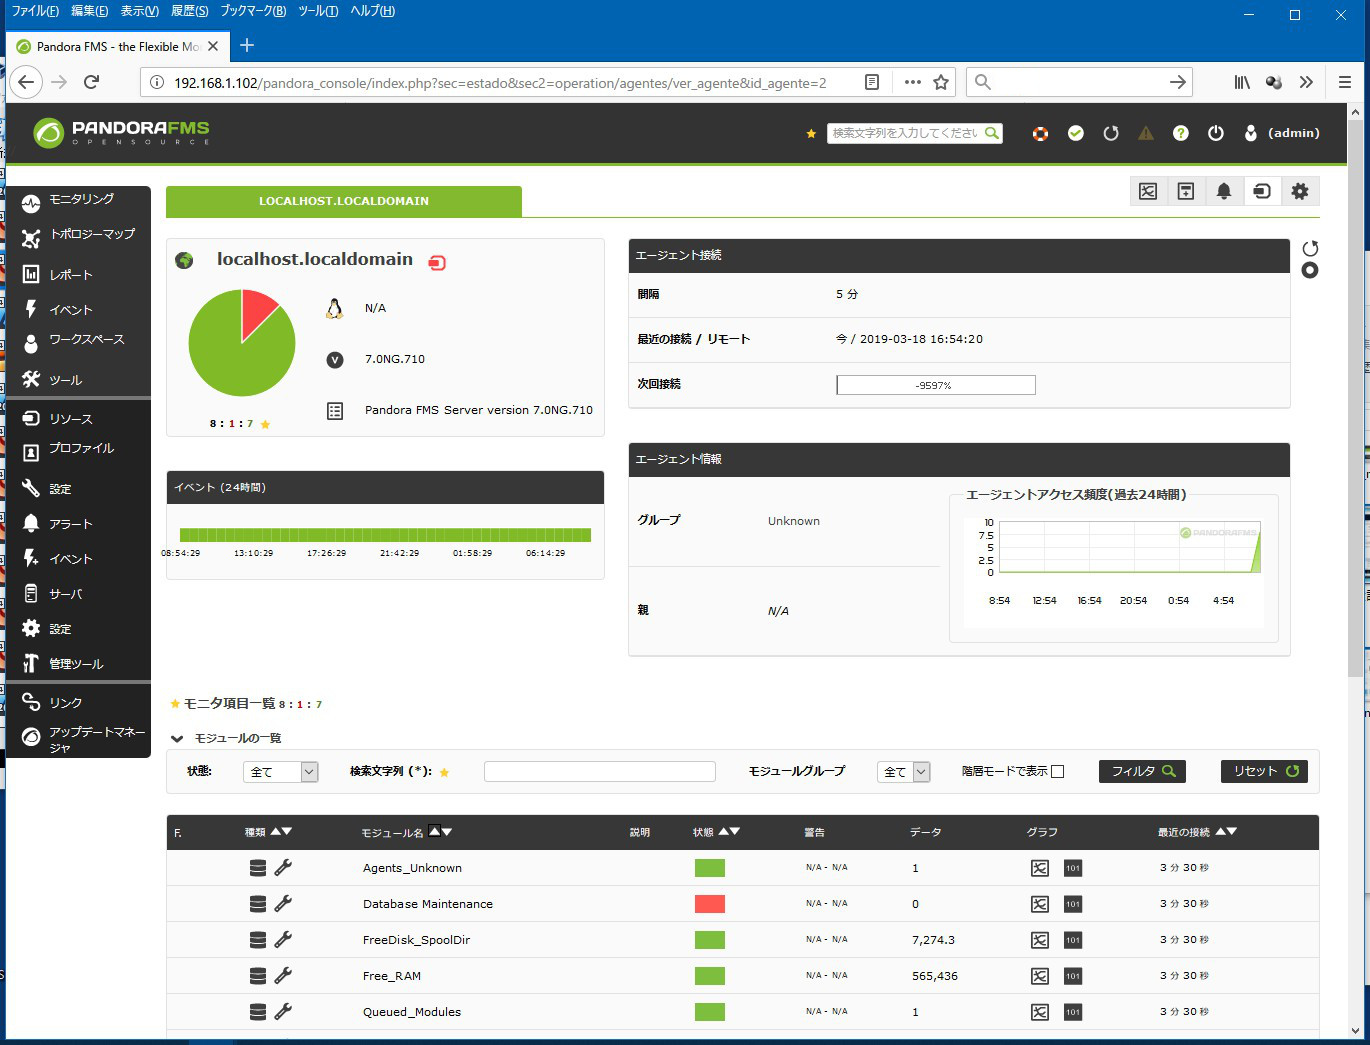This screenshot has height=1045, width=1370.
Task: Expand Firefox toolbar overflow chevrons
Action: tap(1306, 82)
